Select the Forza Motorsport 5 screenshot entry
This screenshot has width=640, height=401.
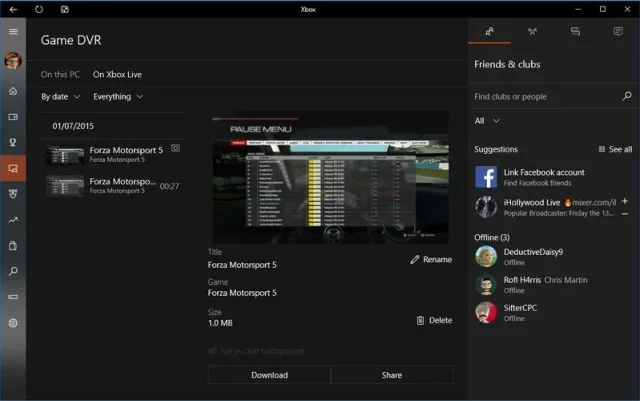(x=113, y=154)
